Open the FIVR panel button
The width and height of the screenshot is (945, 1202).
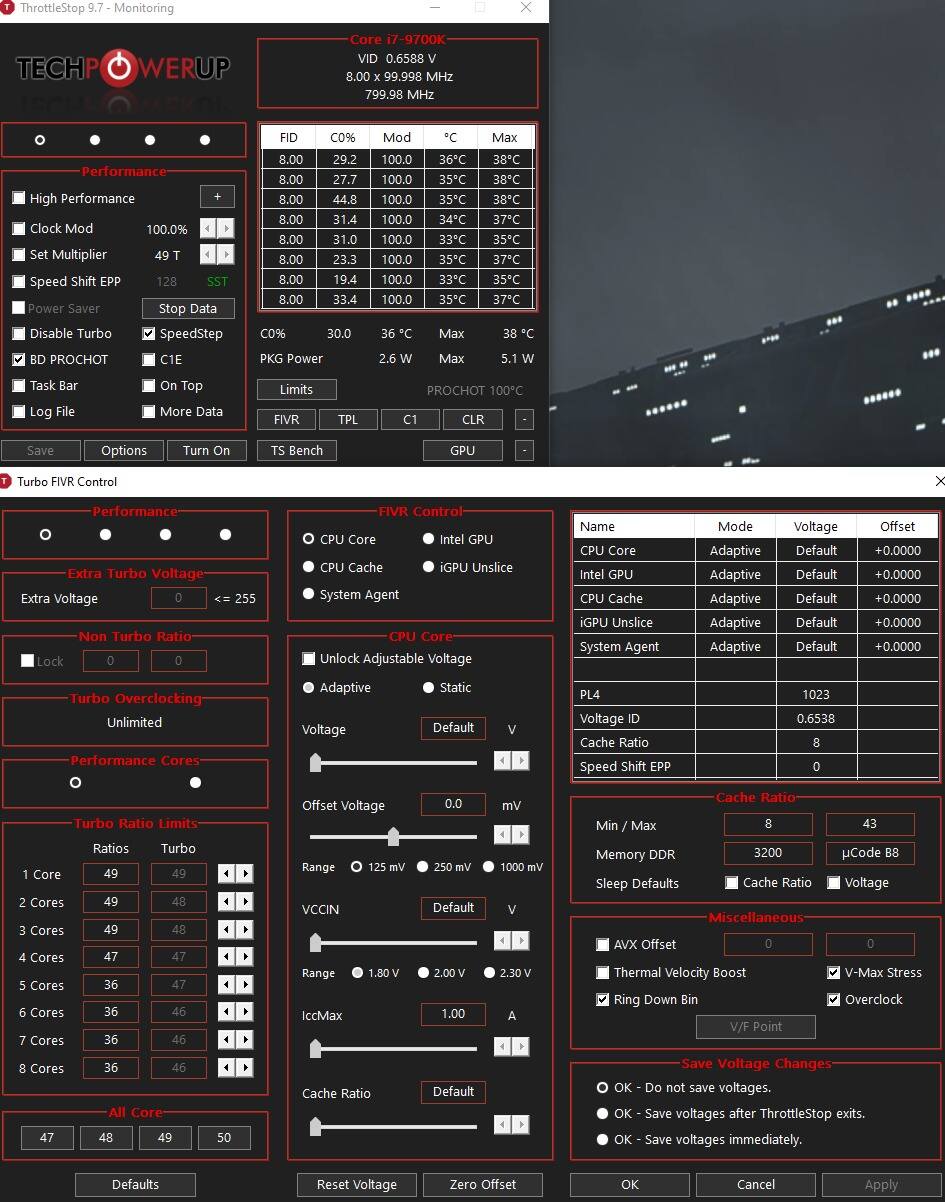[287, 419]
